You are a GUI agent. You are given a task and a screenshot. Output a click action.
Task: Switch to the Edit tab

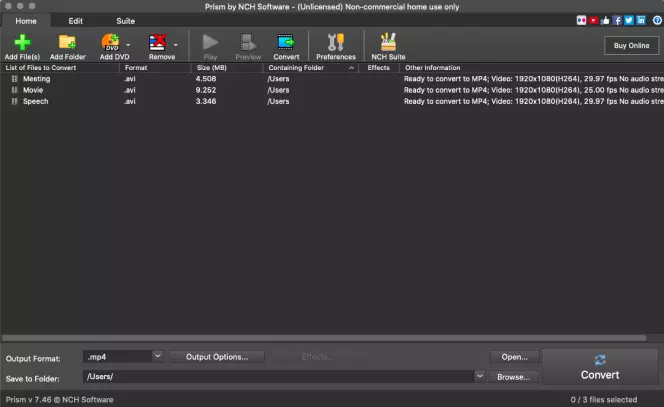tap(75, 21)
